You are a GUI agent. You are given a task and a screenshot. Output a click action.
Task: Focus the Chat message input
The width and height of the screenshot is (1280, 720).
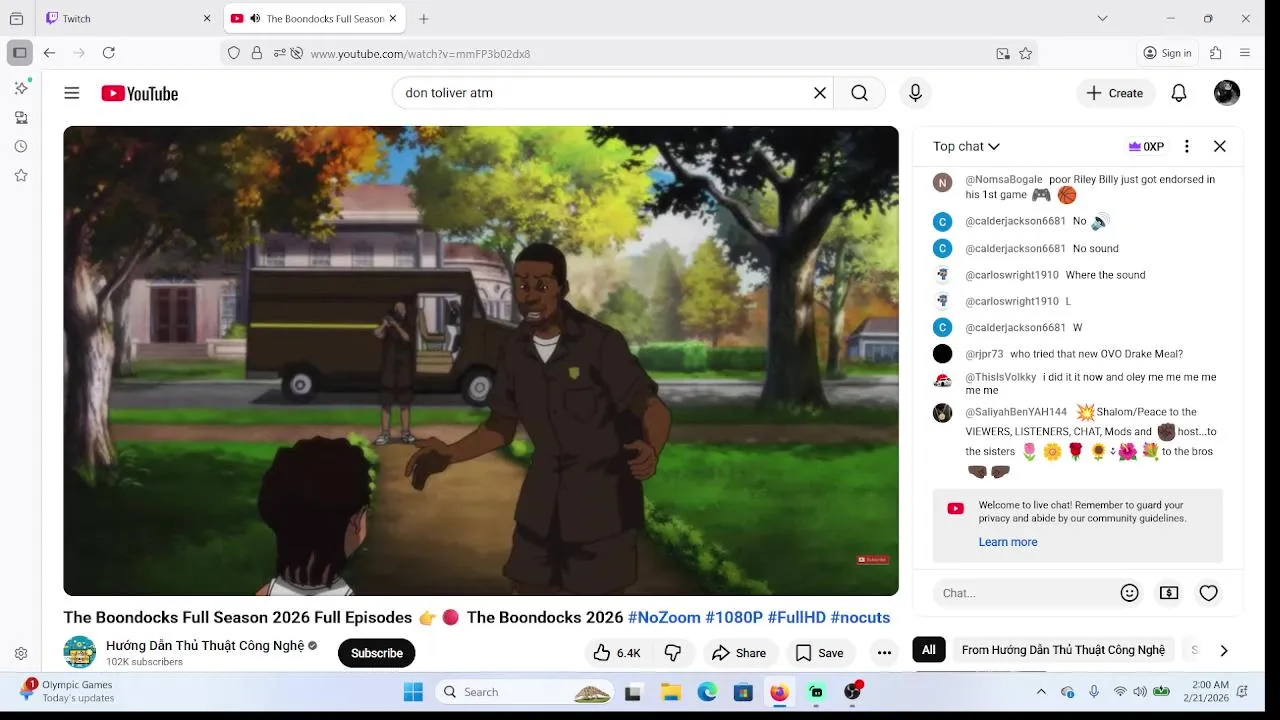(1025, 593)
